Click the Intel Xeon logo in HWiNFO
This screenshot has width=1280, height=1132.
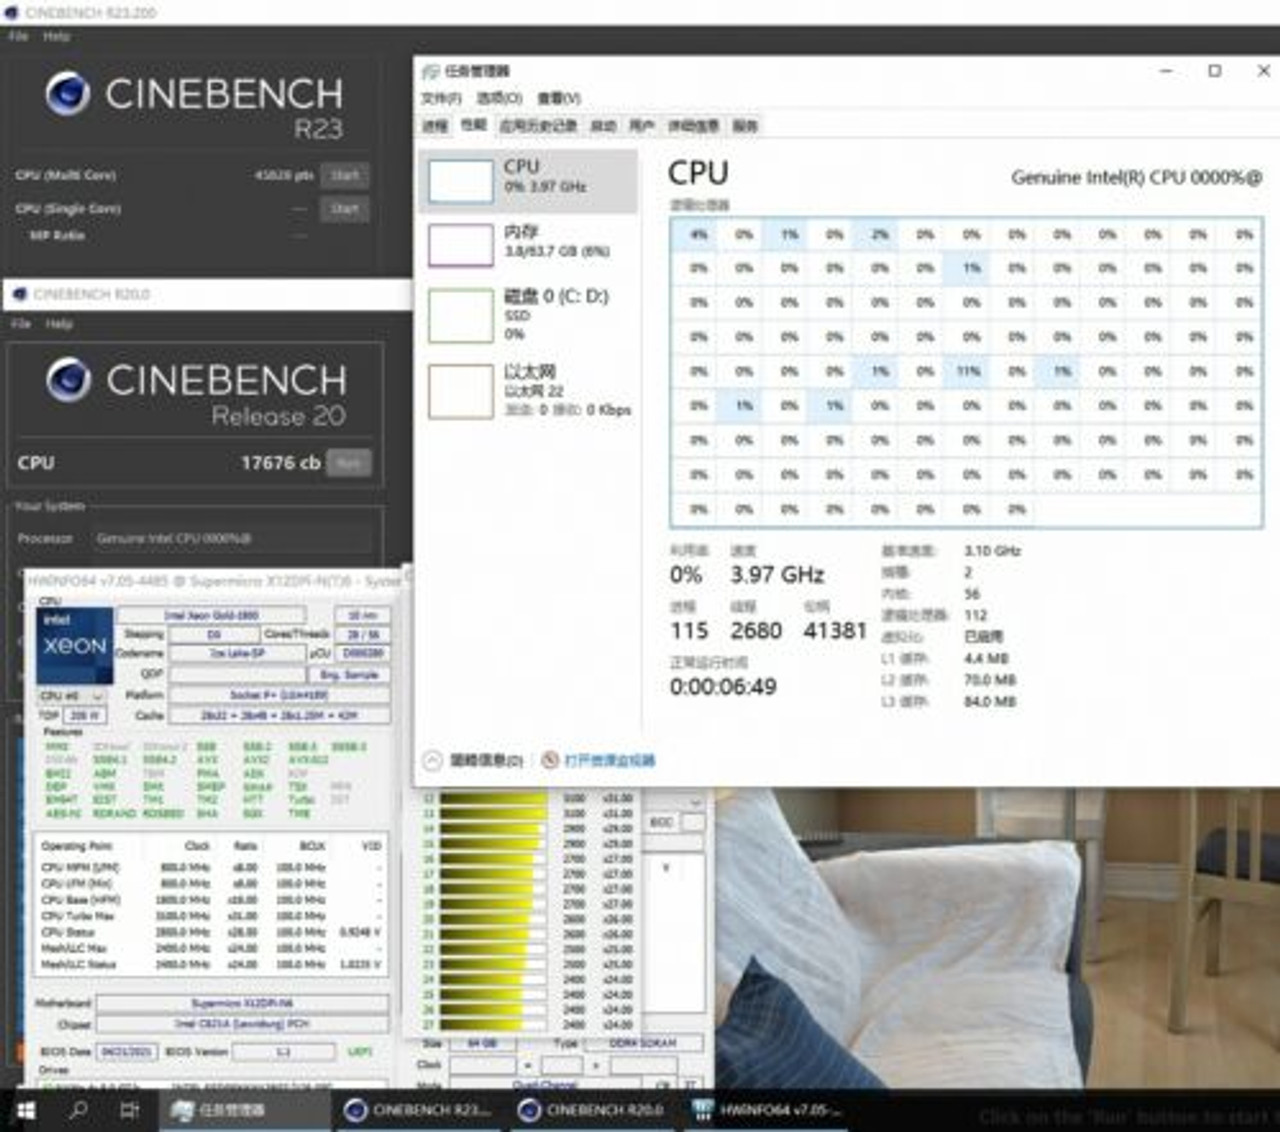75,645
